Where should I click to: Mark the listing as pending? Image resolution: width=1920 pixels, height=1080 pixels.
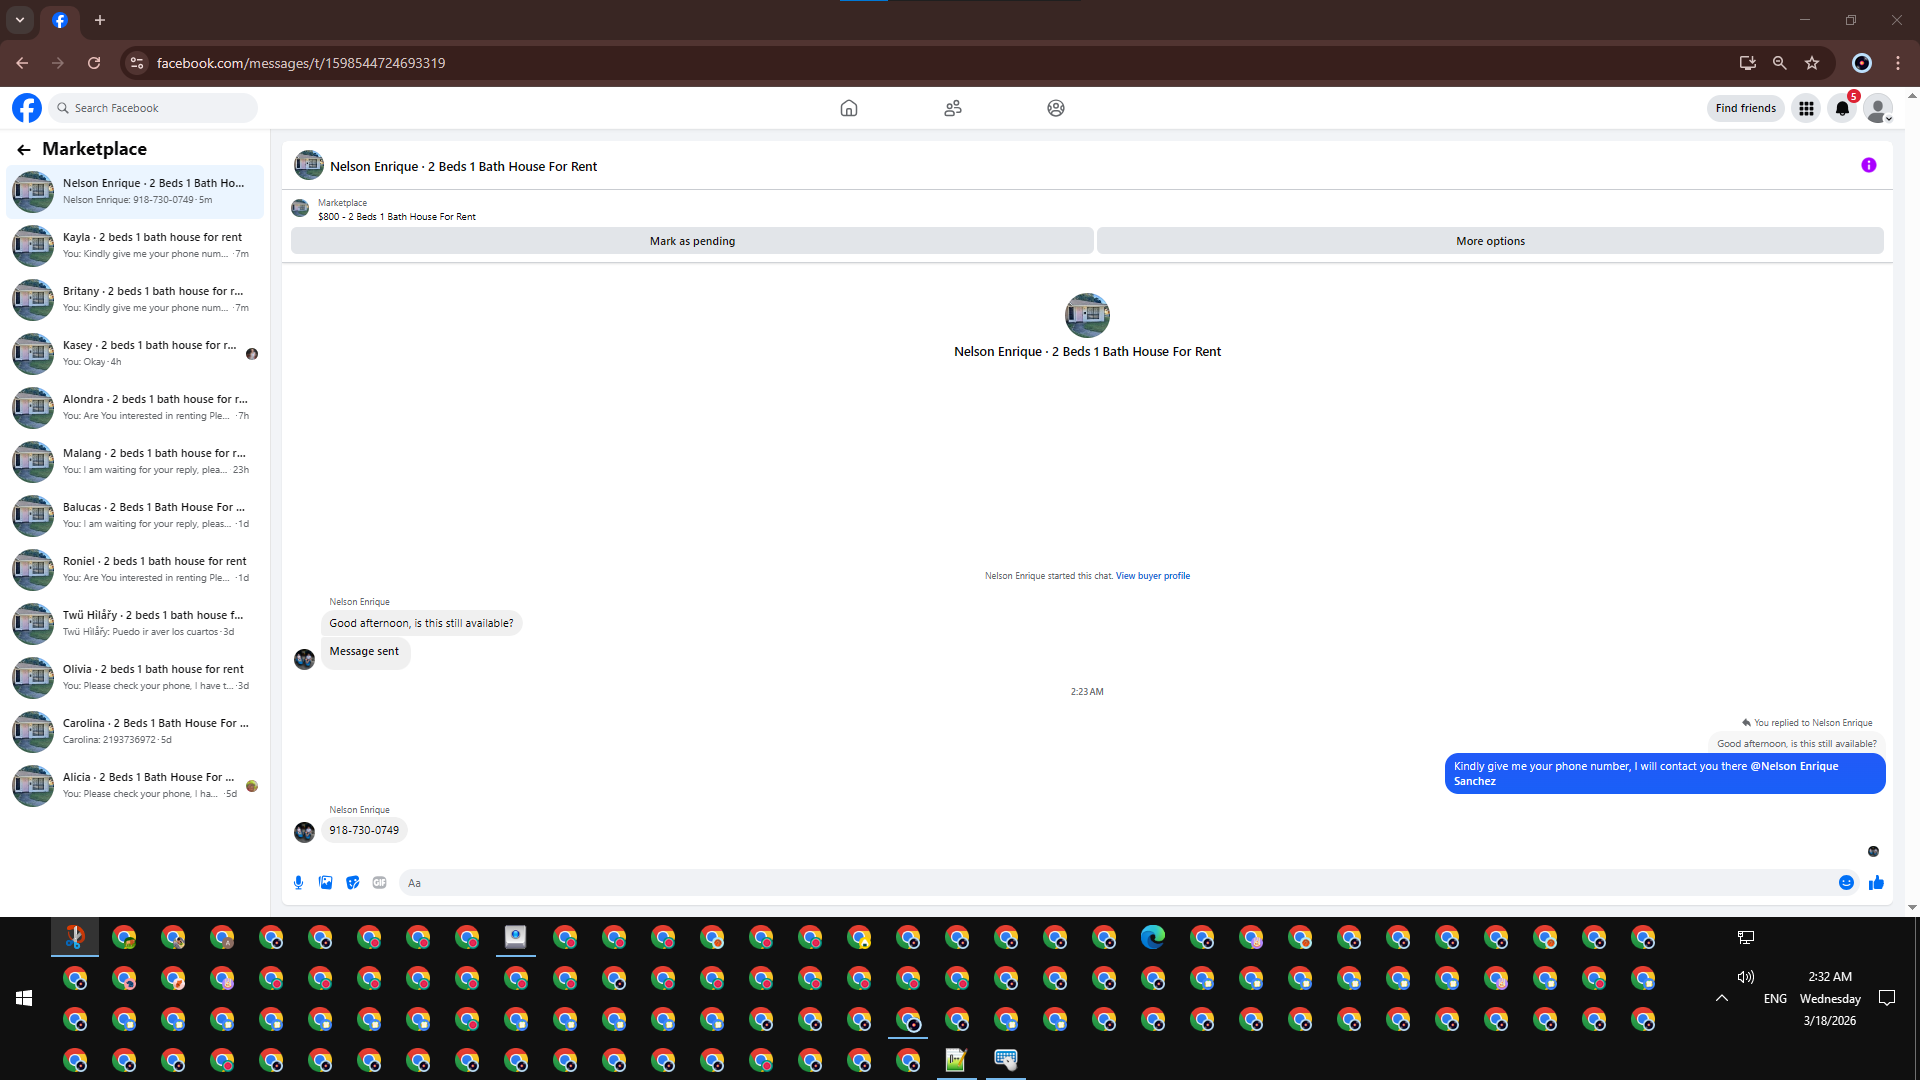pos(692,241)
